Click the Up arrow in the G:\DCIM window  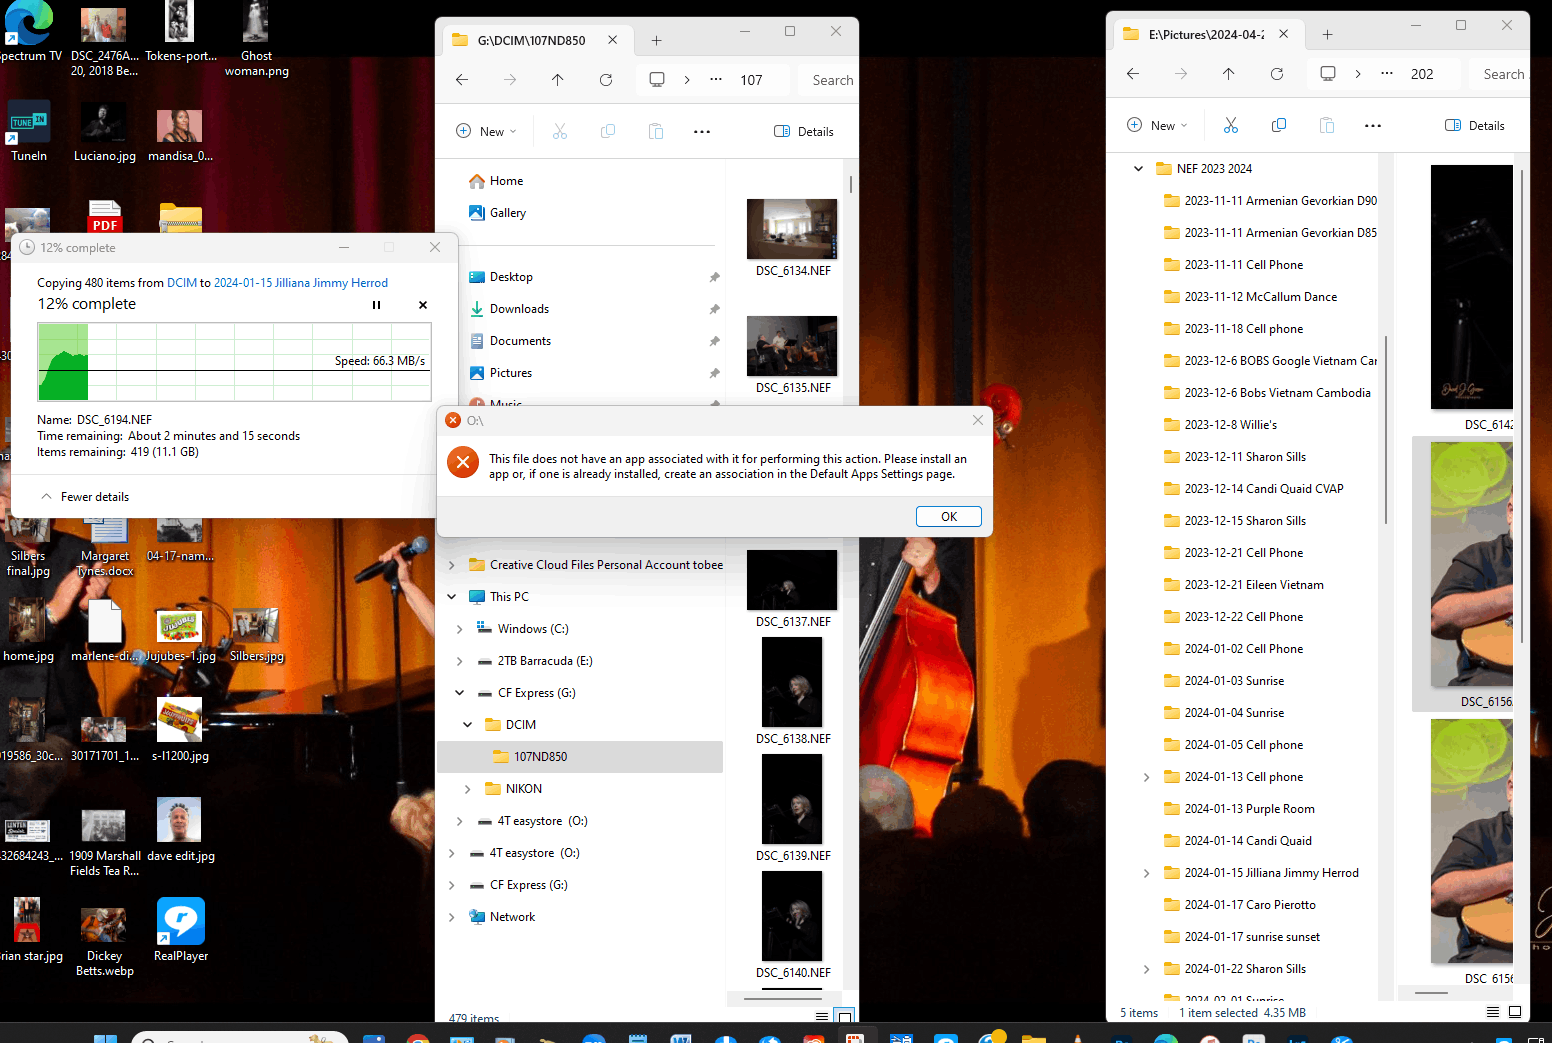(x=558, y=80)
